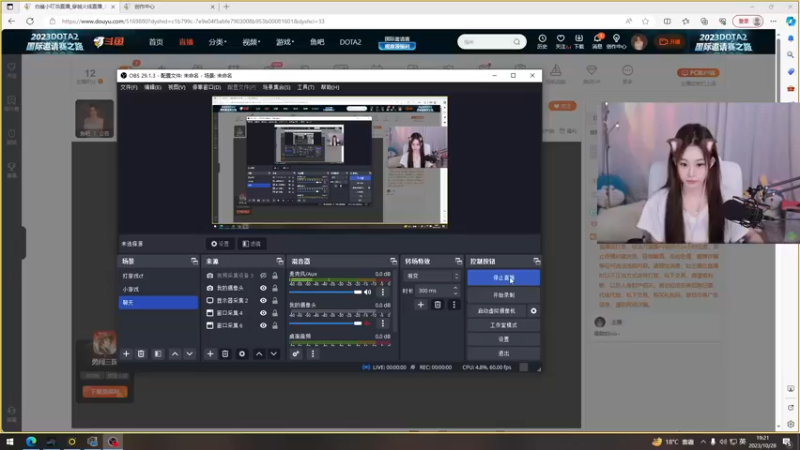Select the 小游戏 scene
The width and height of the screenshot is (800, 450).
click(158, 289)
